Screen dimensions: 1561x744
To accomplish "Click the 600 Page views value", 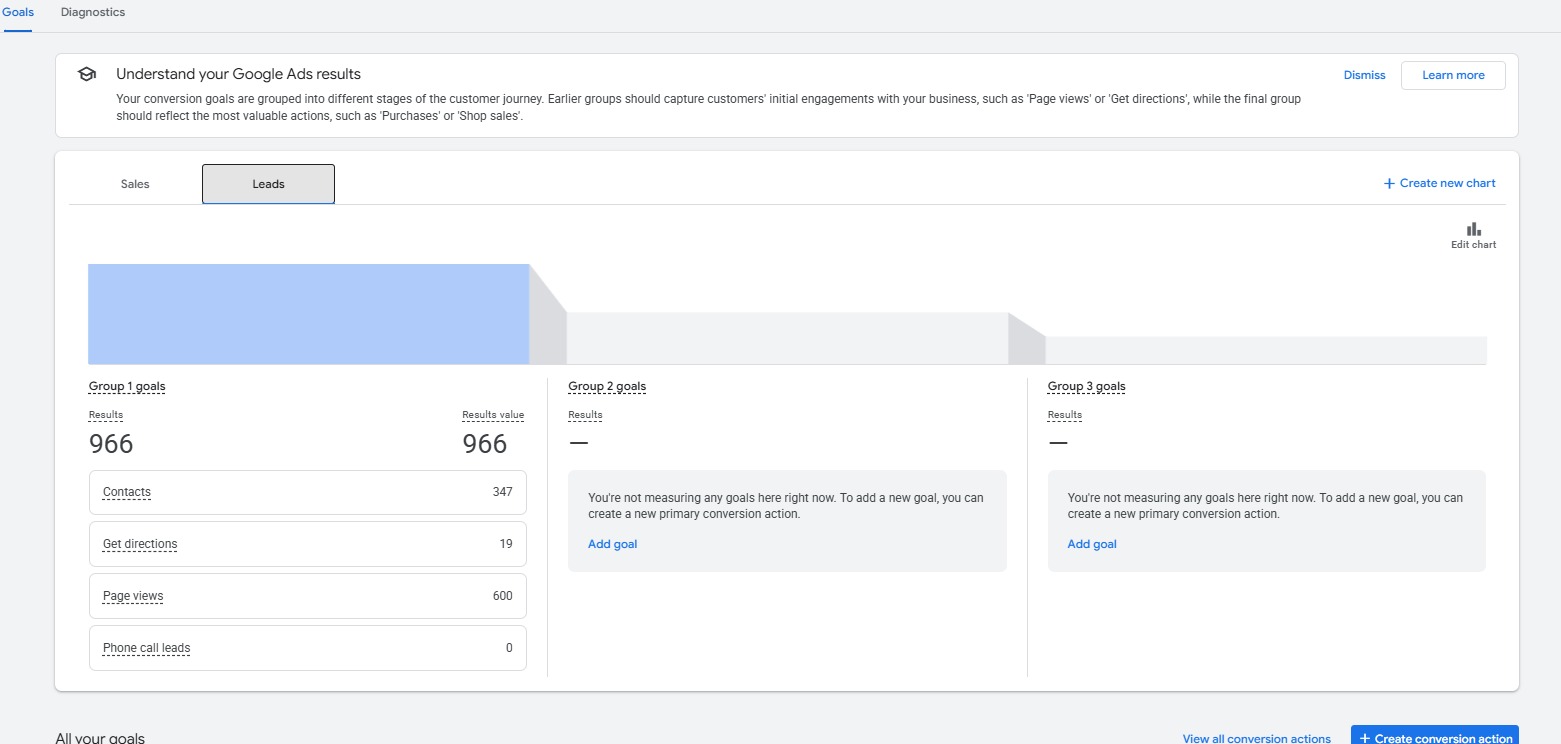I will [502, 596].
